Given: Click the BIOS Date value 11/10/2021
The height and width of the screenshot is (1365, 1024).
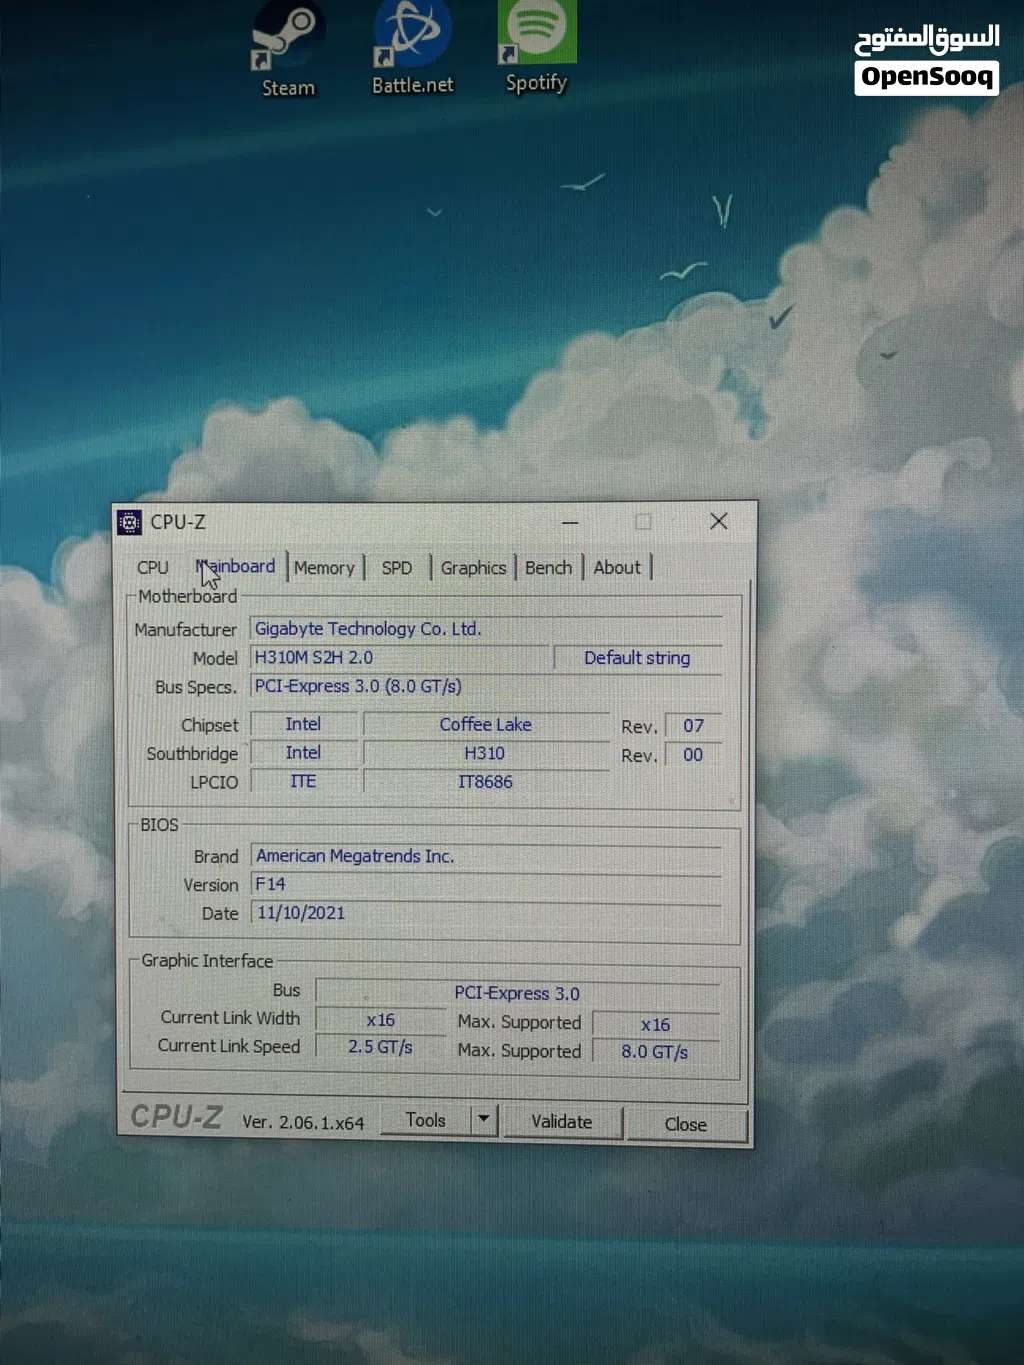Looking at the screenshot, I should click(486, 913).
